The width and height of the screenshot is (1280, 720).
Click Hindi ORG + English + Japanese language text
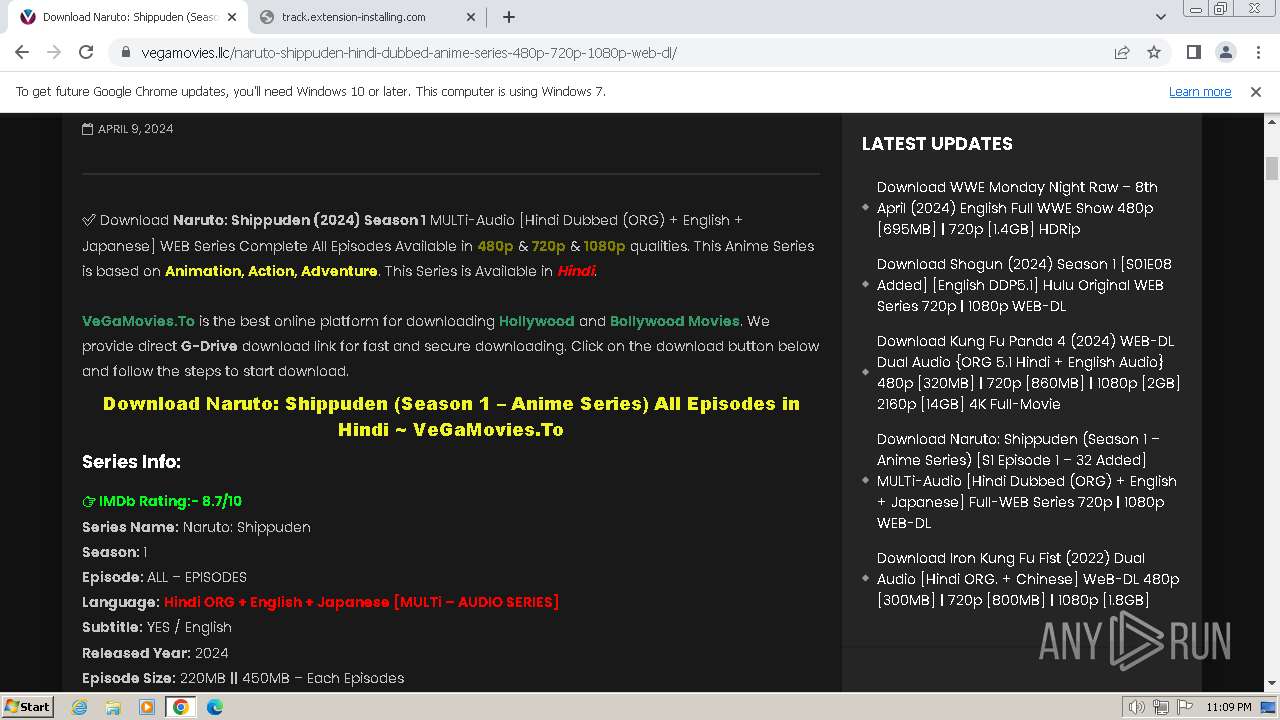click(x=361, y=602)
